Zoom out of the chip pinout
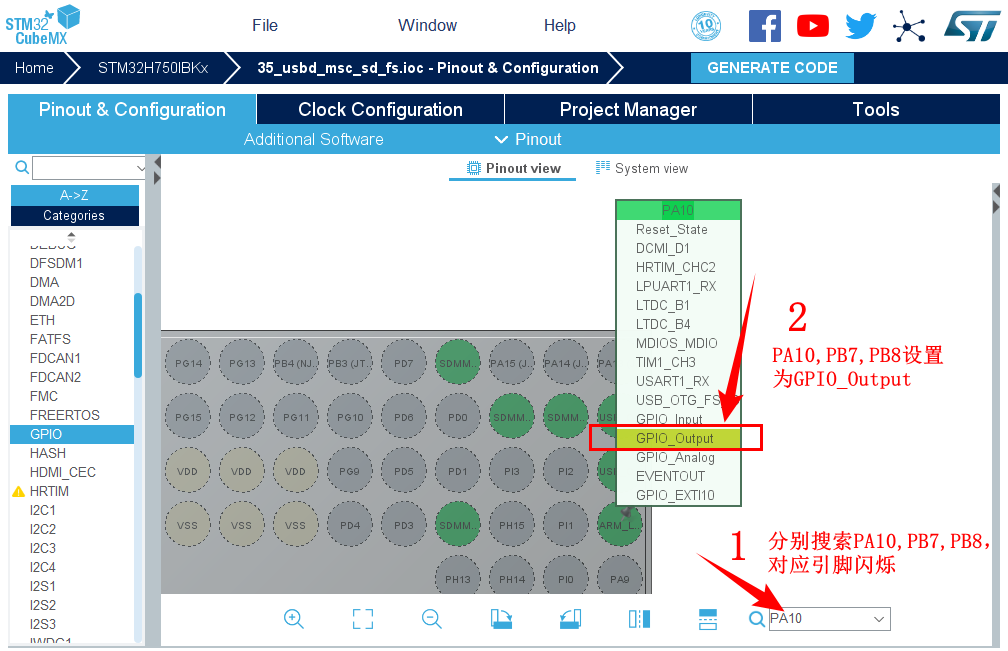Screen dimensions: 1008x651 [432, 619]
